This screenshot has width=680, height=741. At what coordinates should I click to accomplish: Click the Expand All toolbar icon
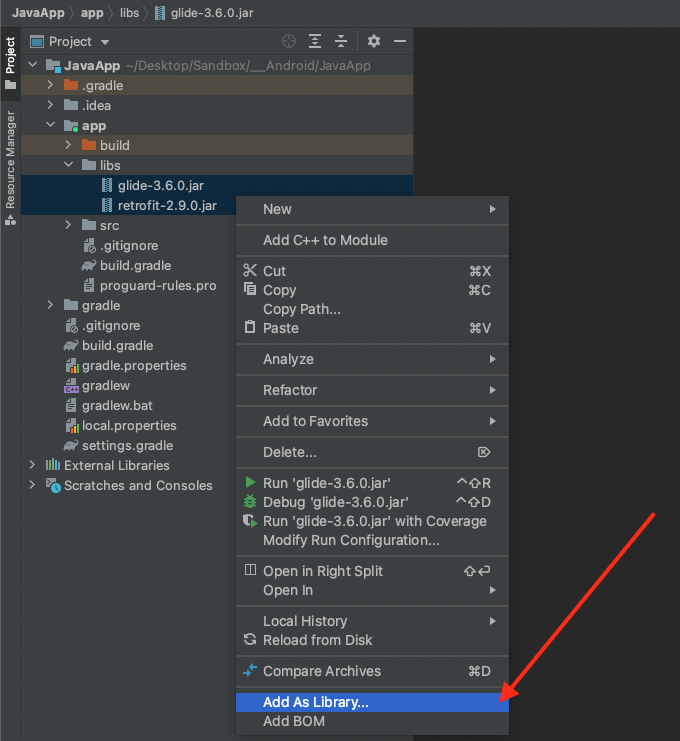315,42
